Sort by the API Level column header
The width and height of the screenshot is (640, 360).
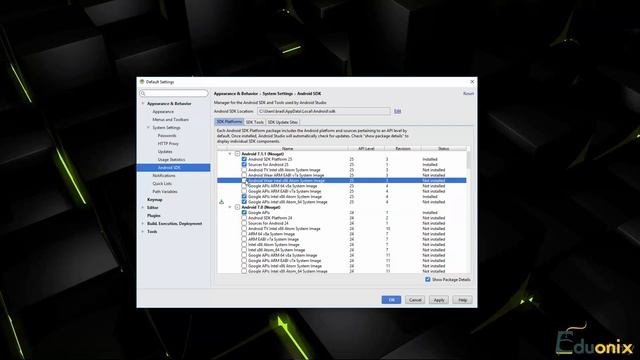pos(366,149)
